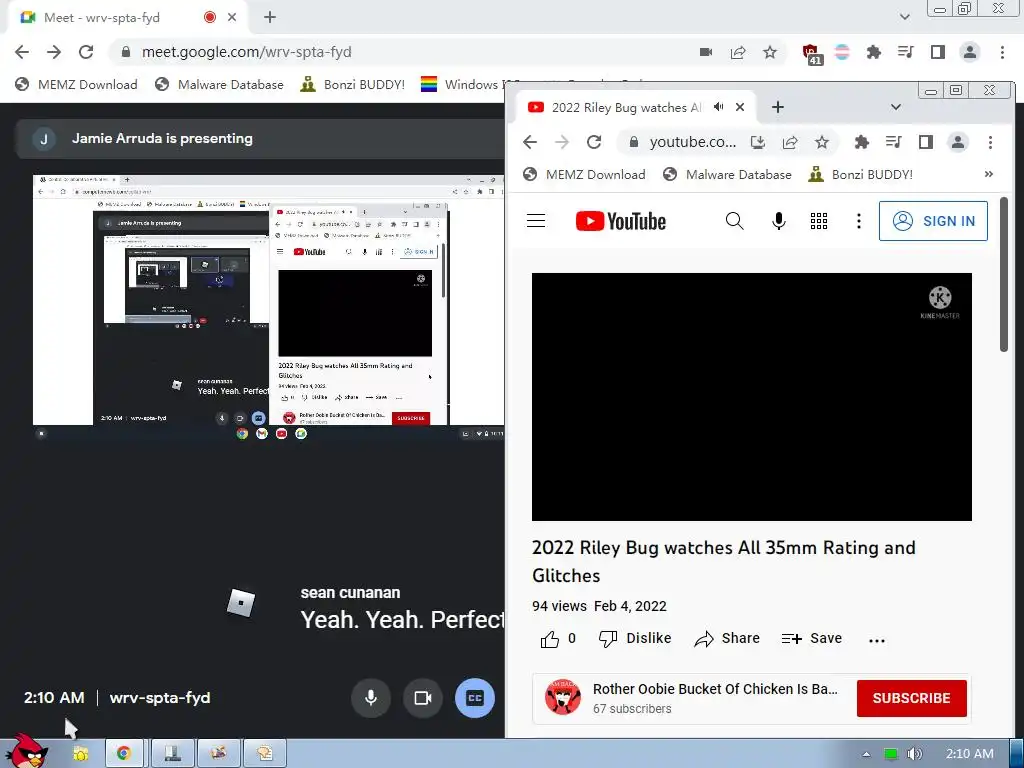Reload the Meet page

[86, 52]
